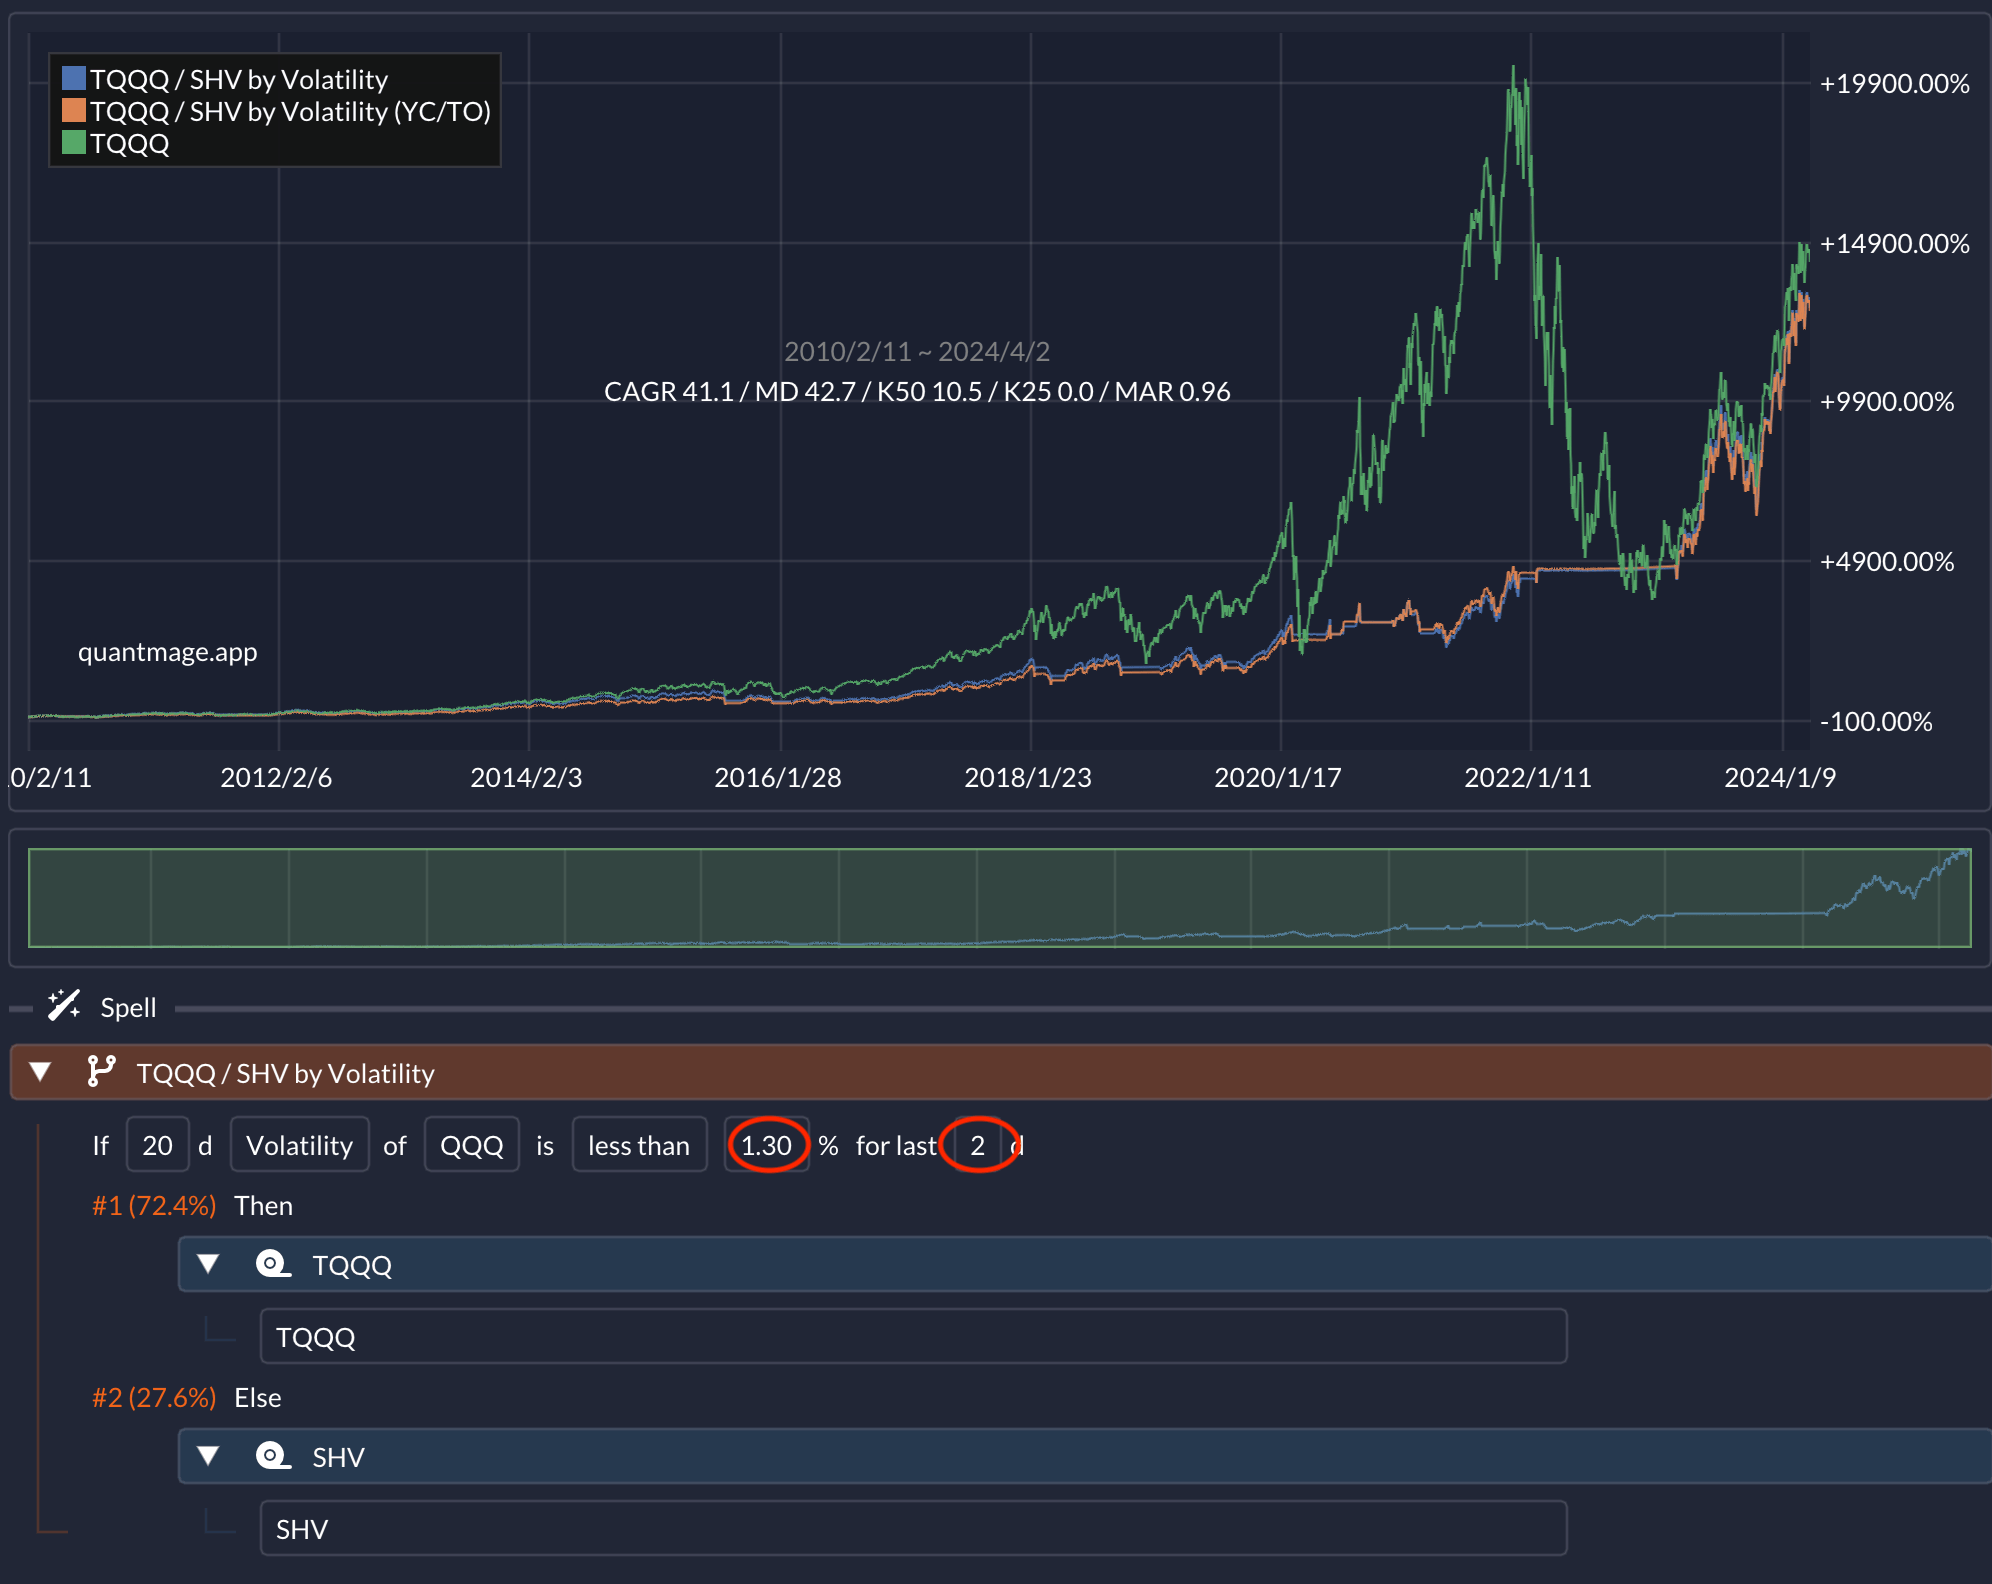
Task: Click the branch icon beside TQQQ / SHV by Volatility
Action: pyautogui.click(x=101, y=1071)
